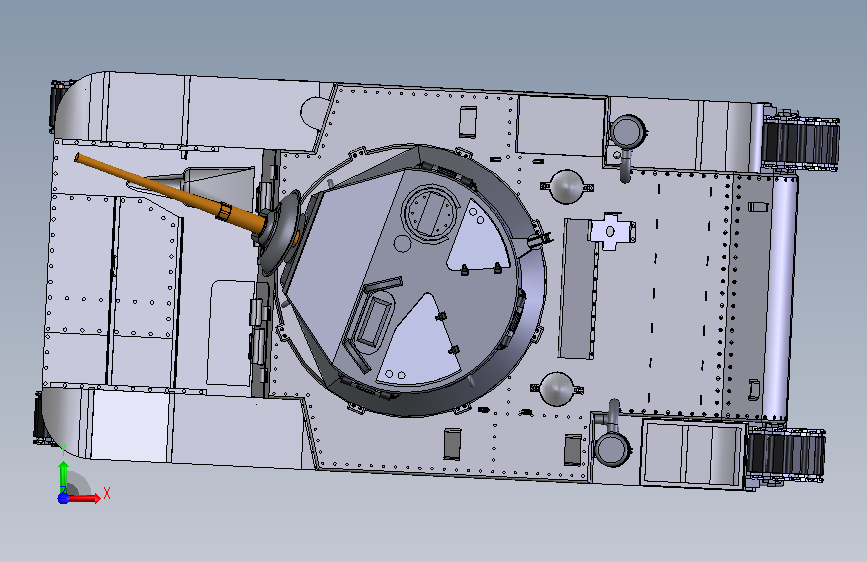Select the round commander hatch on turret roof
This screenshot has height=562, width=867.
tap(430, 213)
